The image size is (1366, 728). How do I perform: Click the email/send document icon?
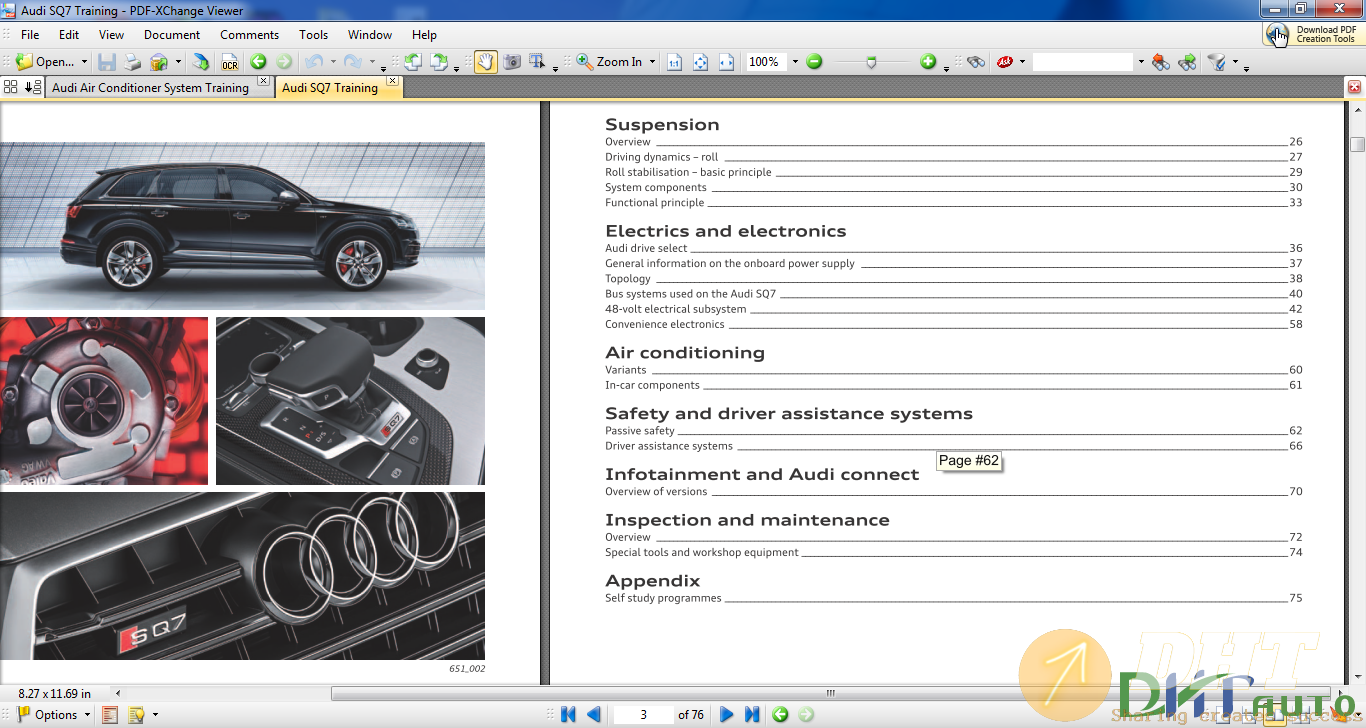[158, 62]
